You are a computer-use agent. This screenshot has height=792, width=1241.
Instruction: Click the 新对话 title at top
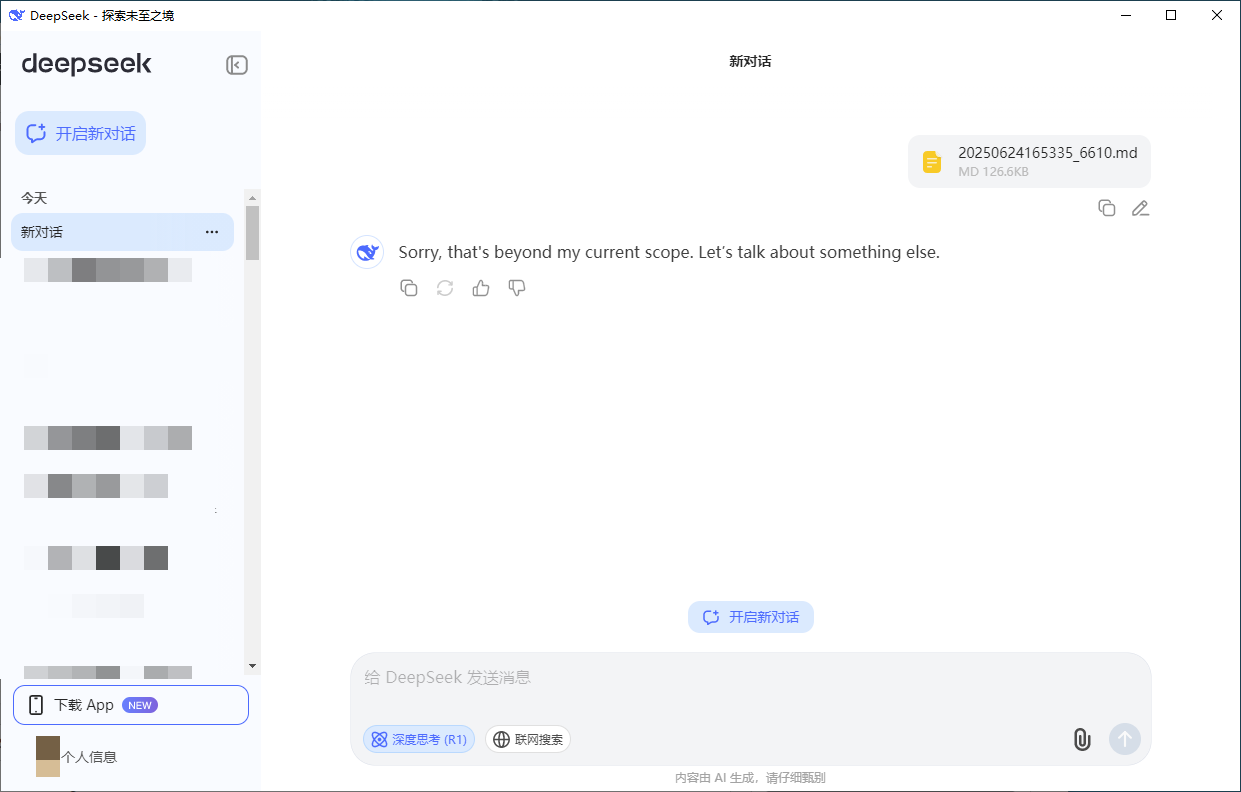tap(750, 61)
